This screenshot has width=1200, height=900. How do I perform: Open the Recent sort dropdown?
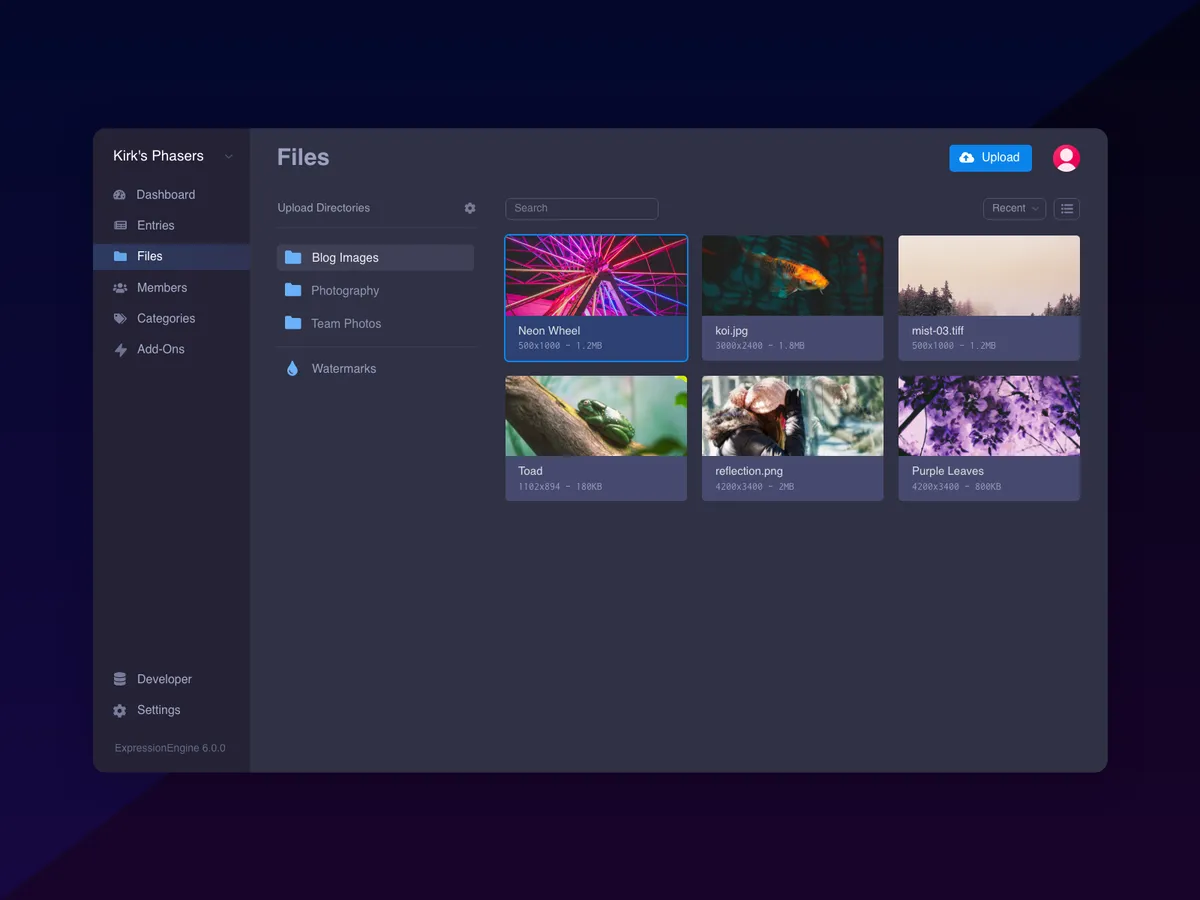1013,208
